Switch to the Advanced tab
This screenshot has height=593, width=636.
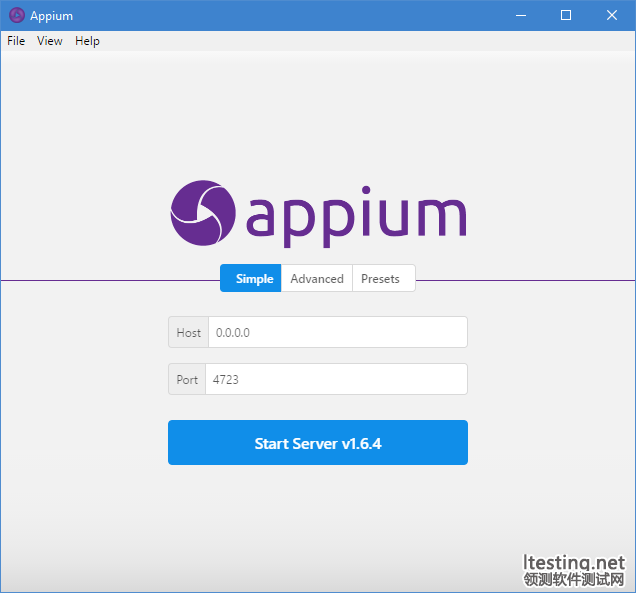[x=317, y=278]
